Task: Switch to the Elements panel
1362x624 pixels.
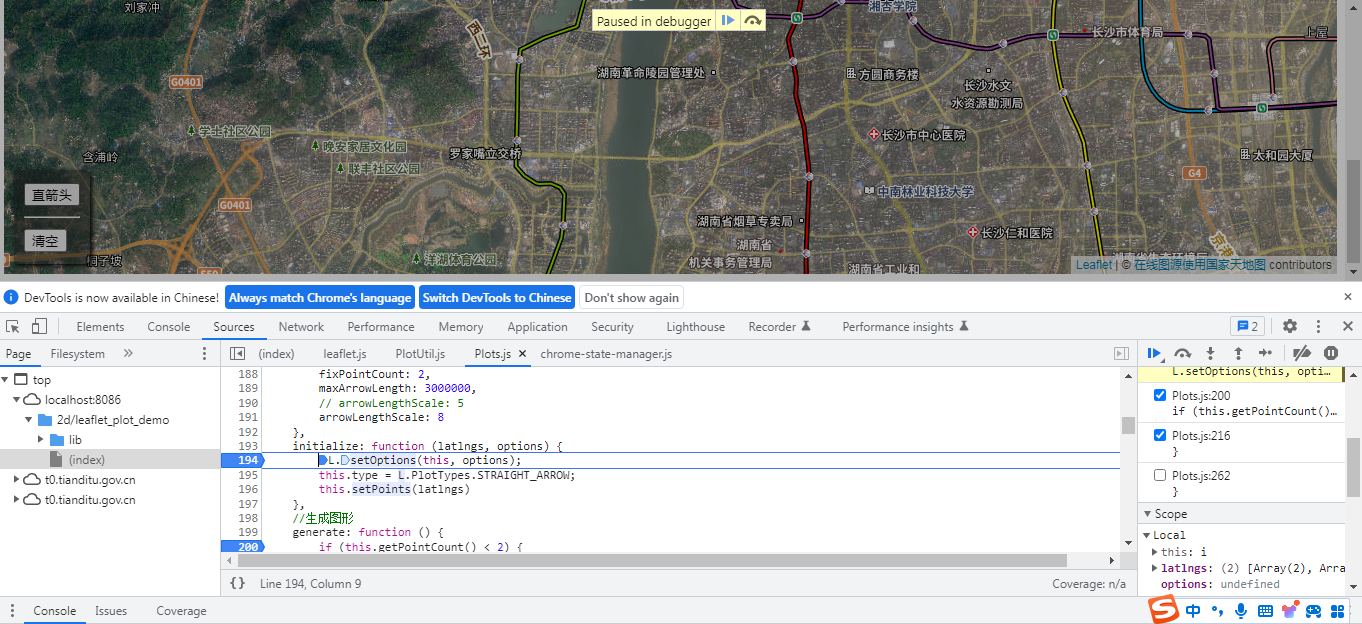Action: tap(100, 327)
